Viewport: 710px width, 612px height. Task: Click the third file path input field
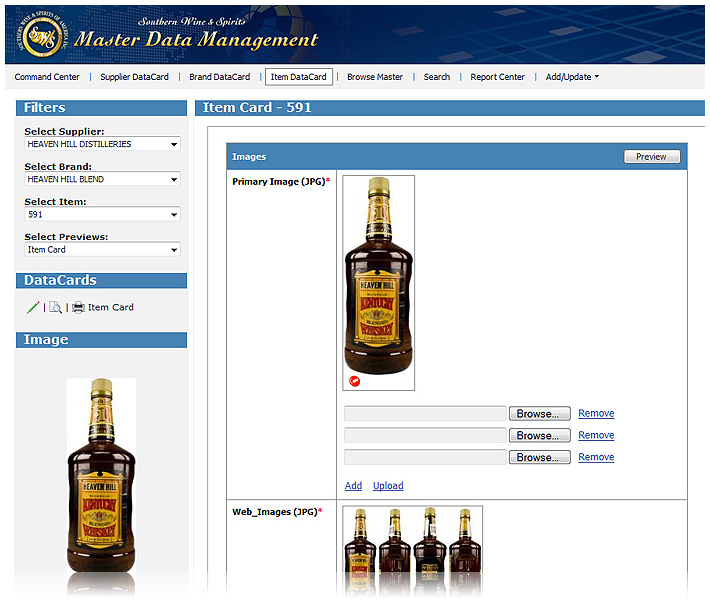tap(425, 457)
